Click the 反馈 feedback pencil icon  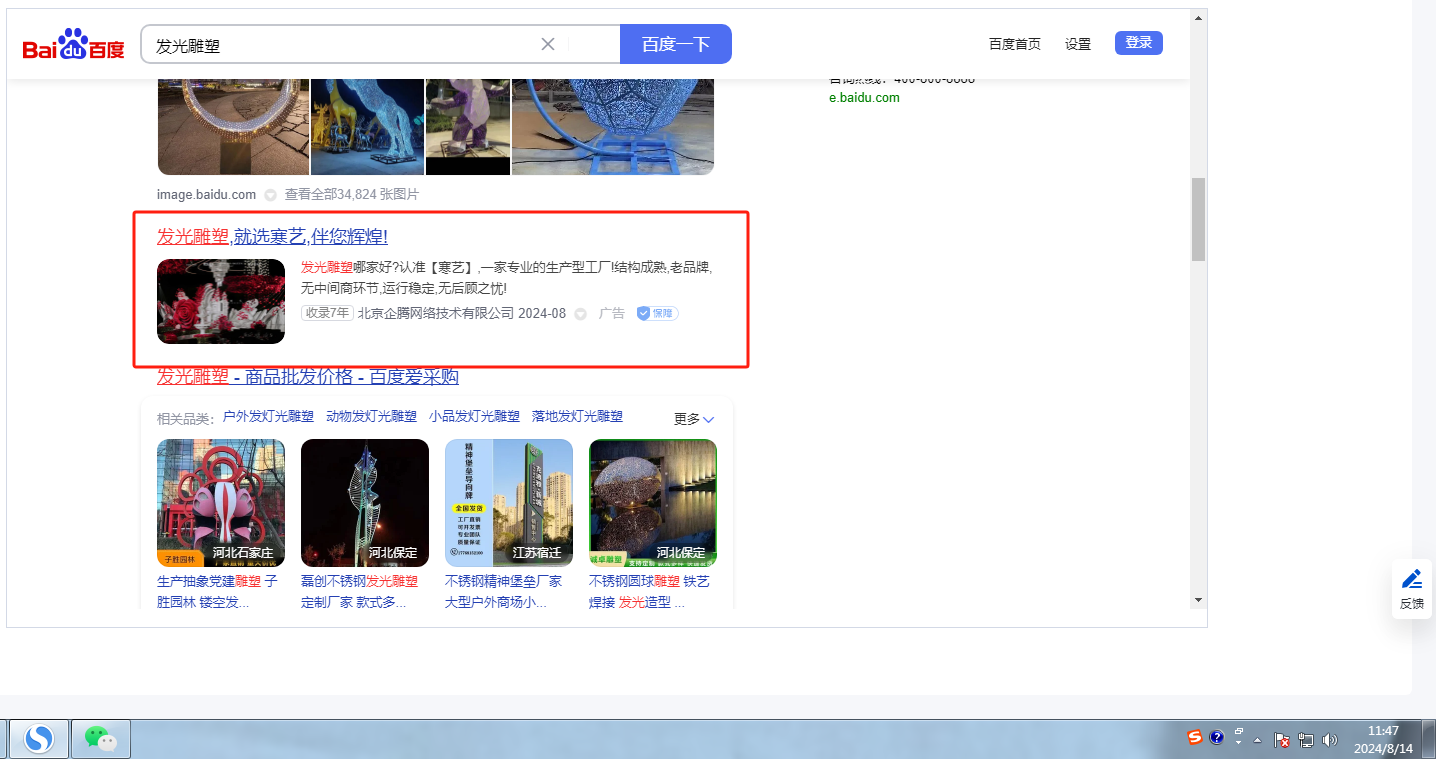[x=1412, y=589]
